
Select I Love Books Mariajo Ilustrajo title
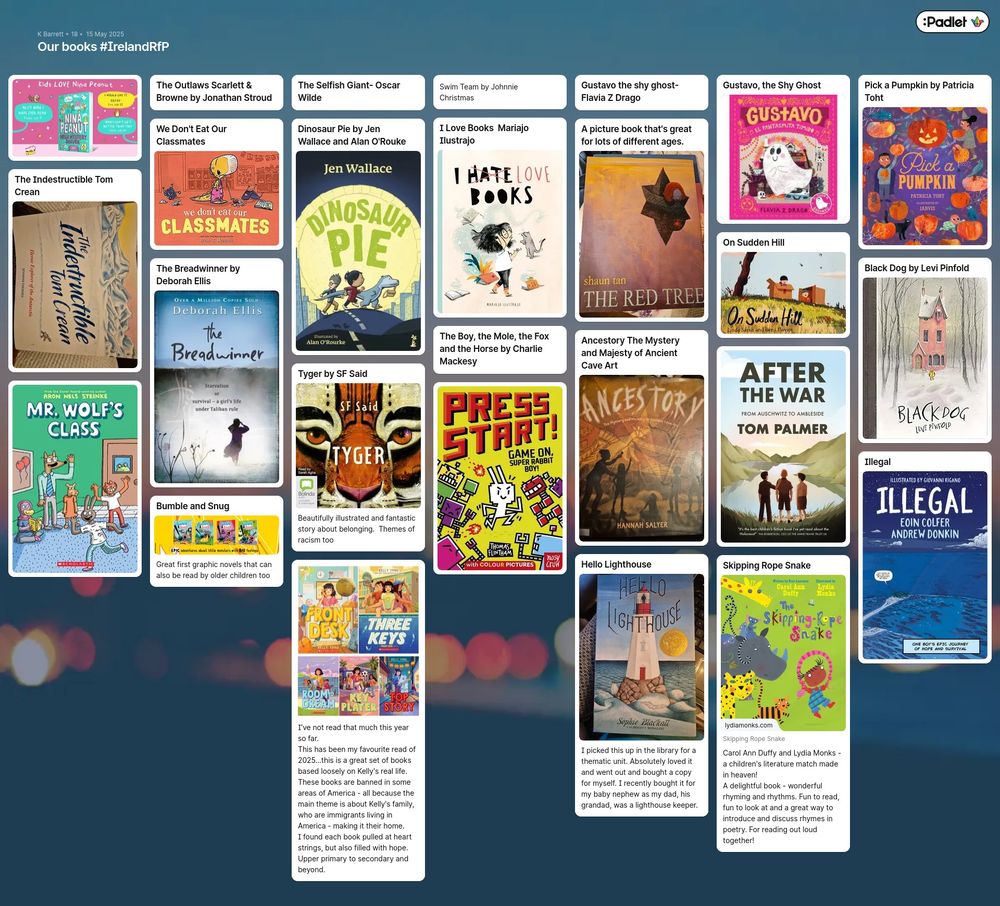pyautogui.click(x=483, y=134)
